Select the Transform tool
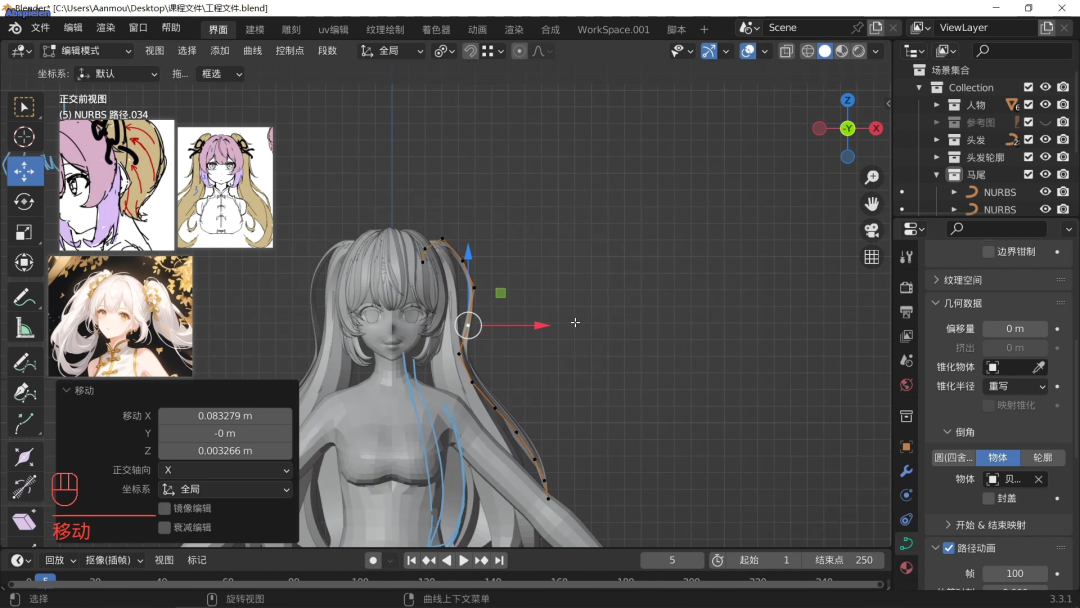The height and width of the screenshot is (608, 1080). coord(24,262)
